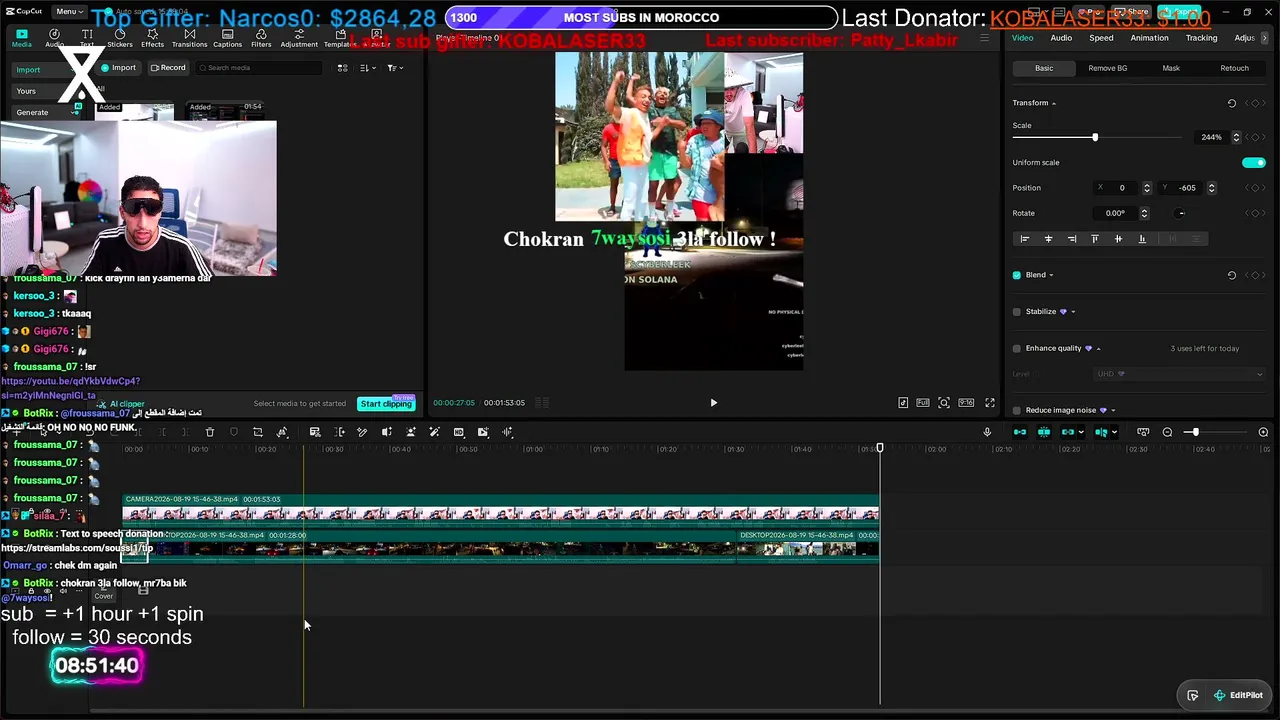Open the media filter dropdown
Viewport: 1280px width, 720px height.
point(394,68)
